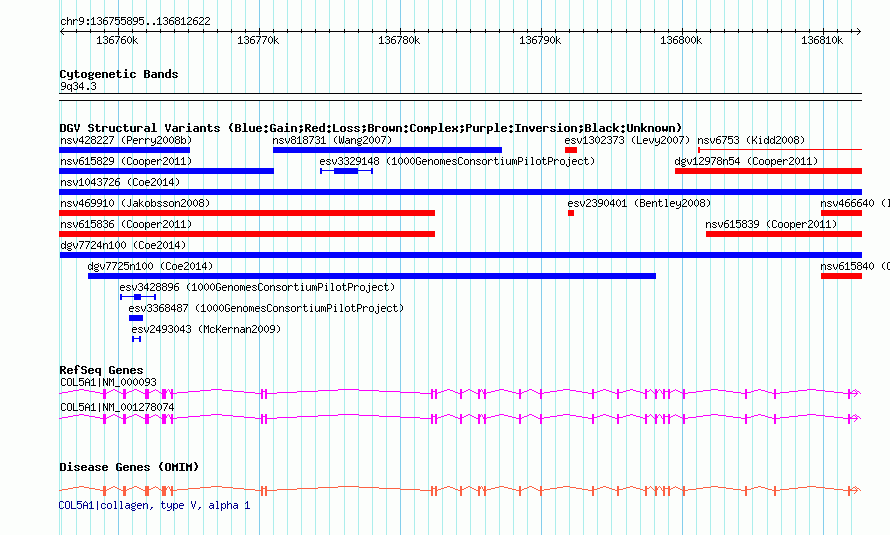Click the esv2493043 (McKernan2009) tiny blue glyph
Viewport: 890px width, 535px height.
coord(136,339)
